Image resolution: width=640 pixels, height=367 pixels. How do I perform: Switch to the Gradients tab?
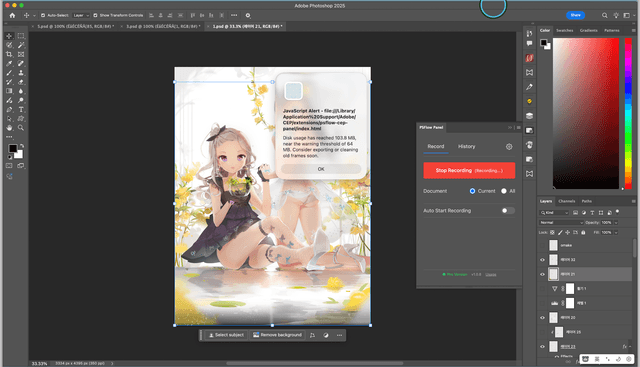click(x=589, y=30)
